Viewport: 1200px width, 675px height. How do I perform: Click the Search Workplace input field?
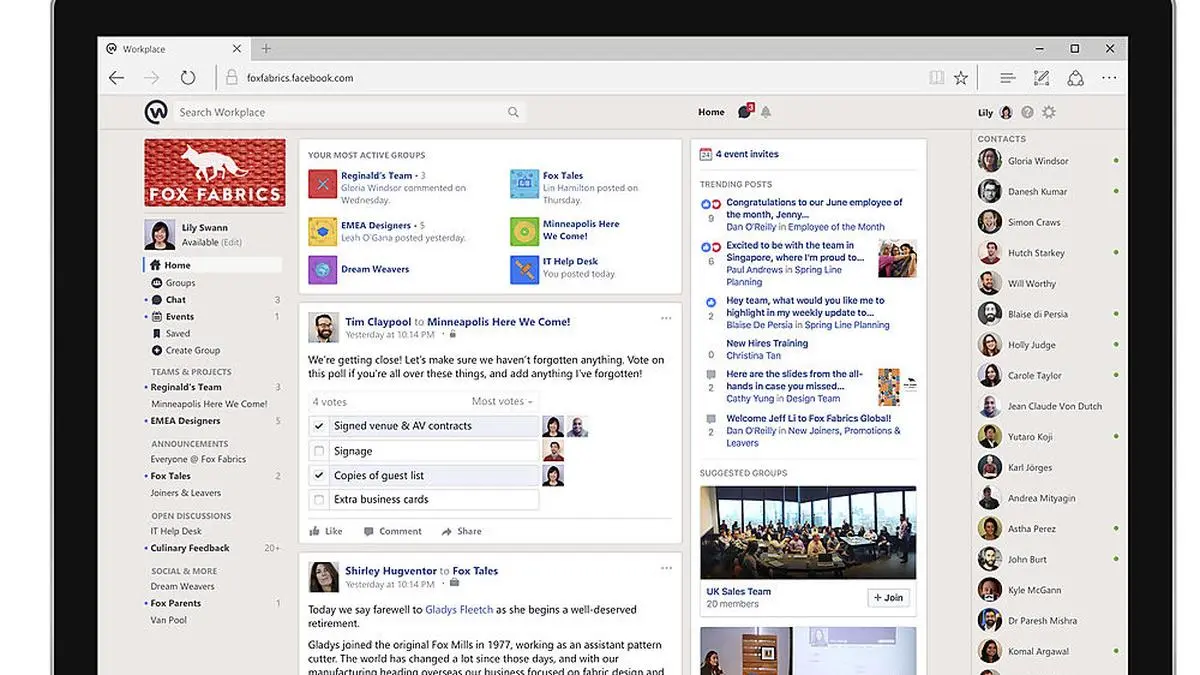pyautogui.click(x=340, y=112)
